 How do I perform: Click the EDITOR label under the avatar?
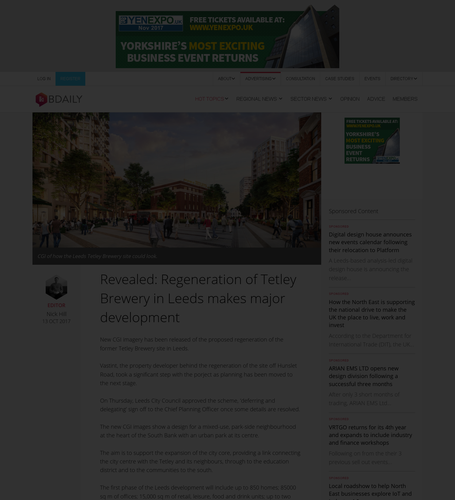[x=56, y=305]
